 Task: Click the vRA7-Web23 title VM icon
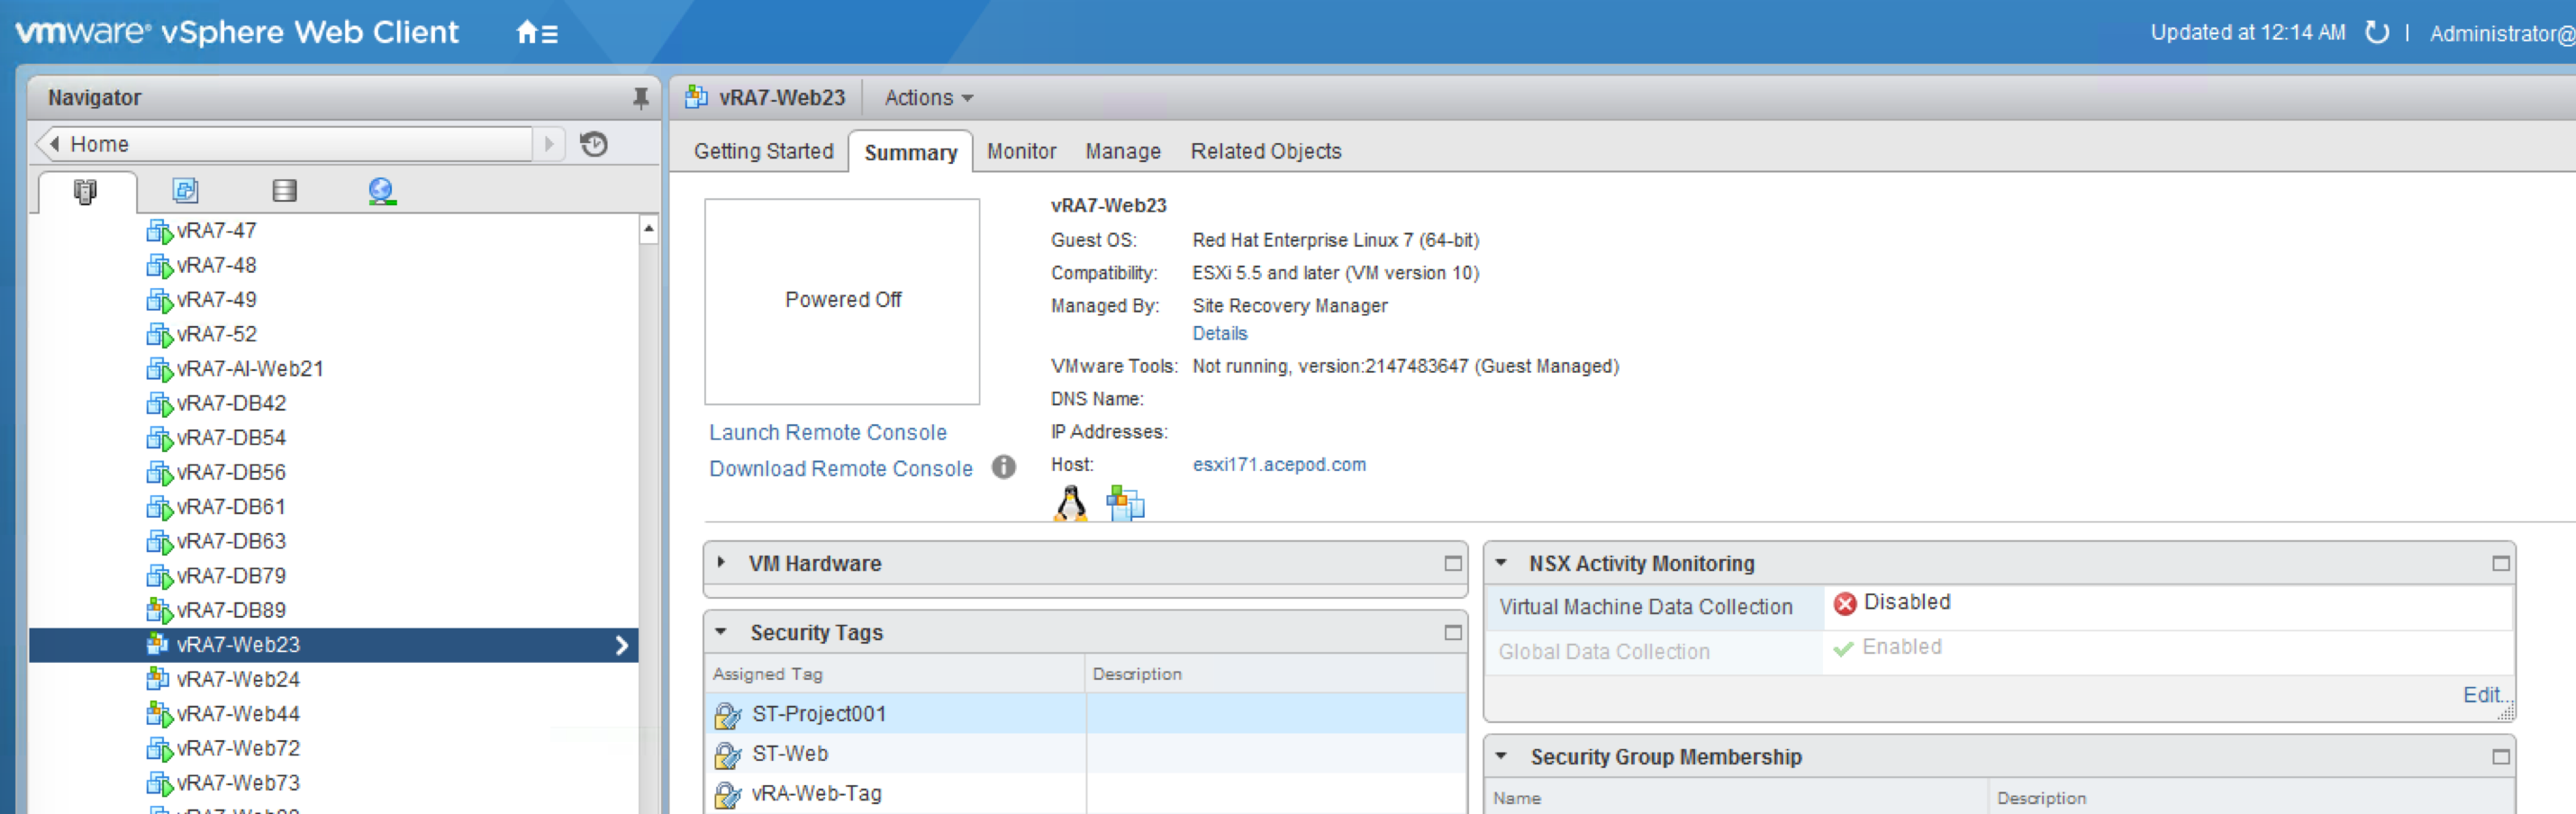[x=696, y=97]
